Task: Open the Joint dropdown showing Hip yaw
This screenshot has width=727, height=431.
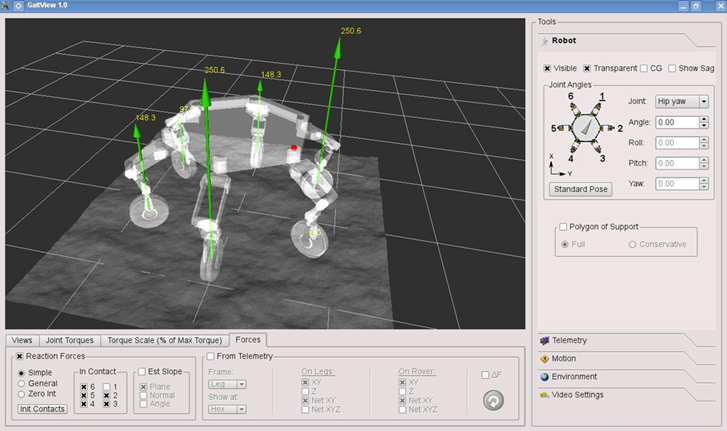Action: point(682,101)
